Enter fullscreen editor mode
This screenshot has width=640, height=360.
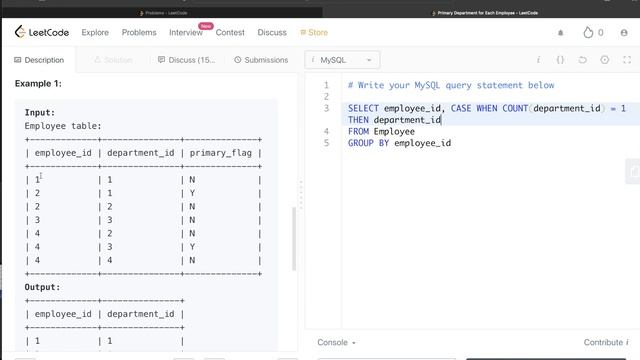[x=627, y=60]
